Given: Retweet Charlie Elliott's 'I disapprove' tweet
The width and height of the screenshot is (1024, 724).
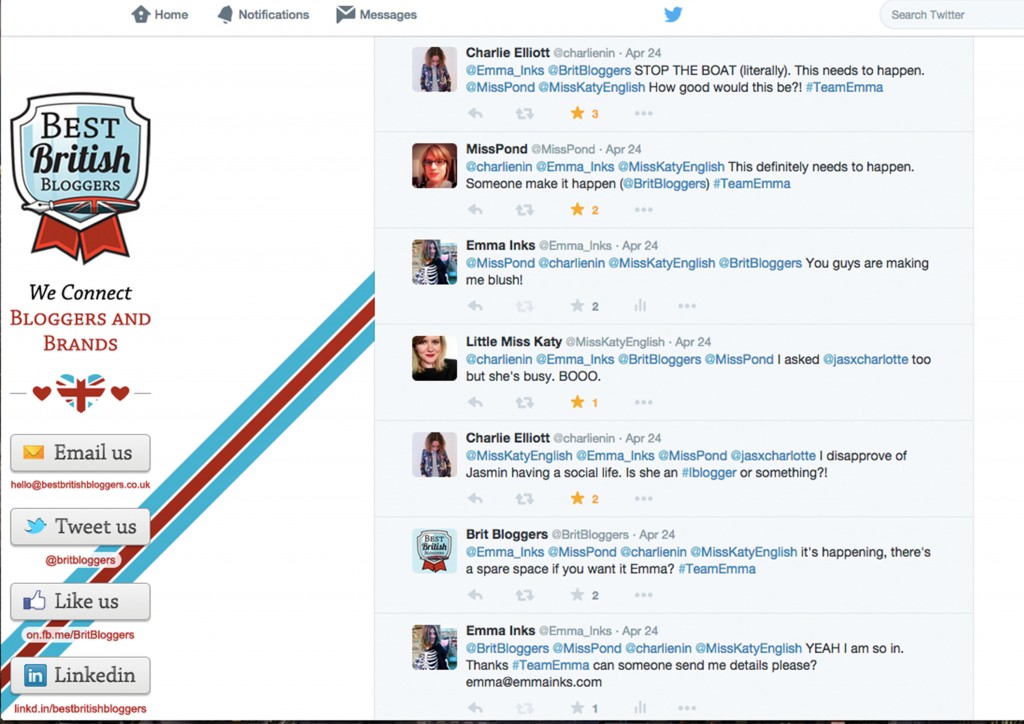Looking at the screenshot, I should point(524,499).
